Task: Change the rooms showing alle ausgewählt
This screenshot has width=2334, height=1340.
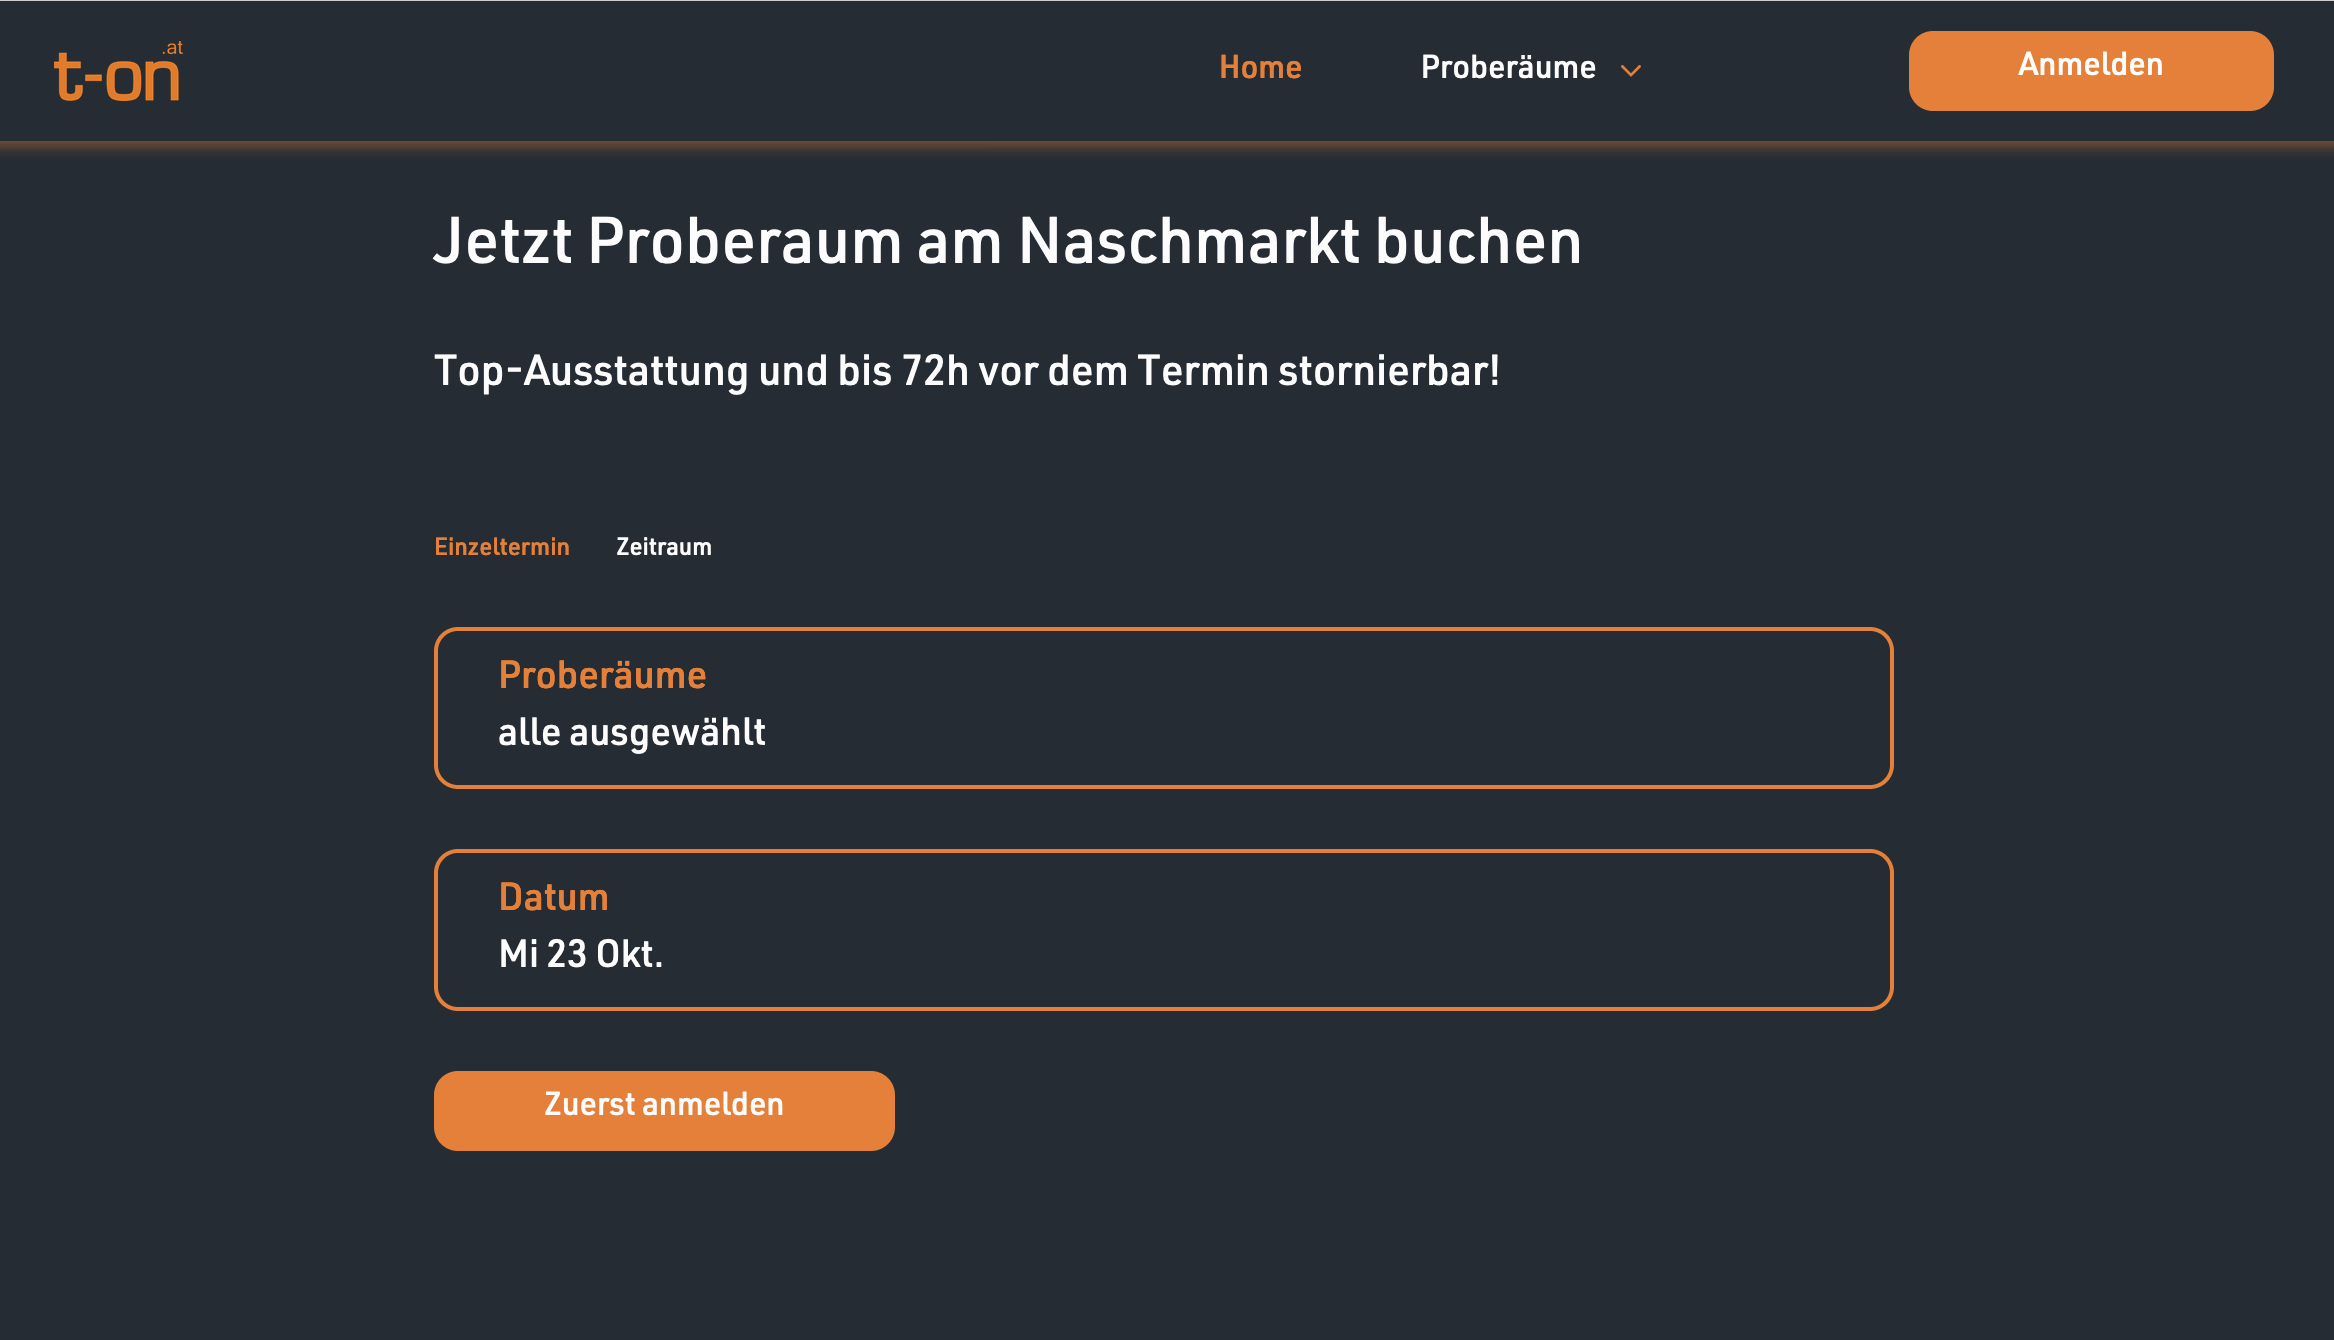Action: (x=633, y=732)
